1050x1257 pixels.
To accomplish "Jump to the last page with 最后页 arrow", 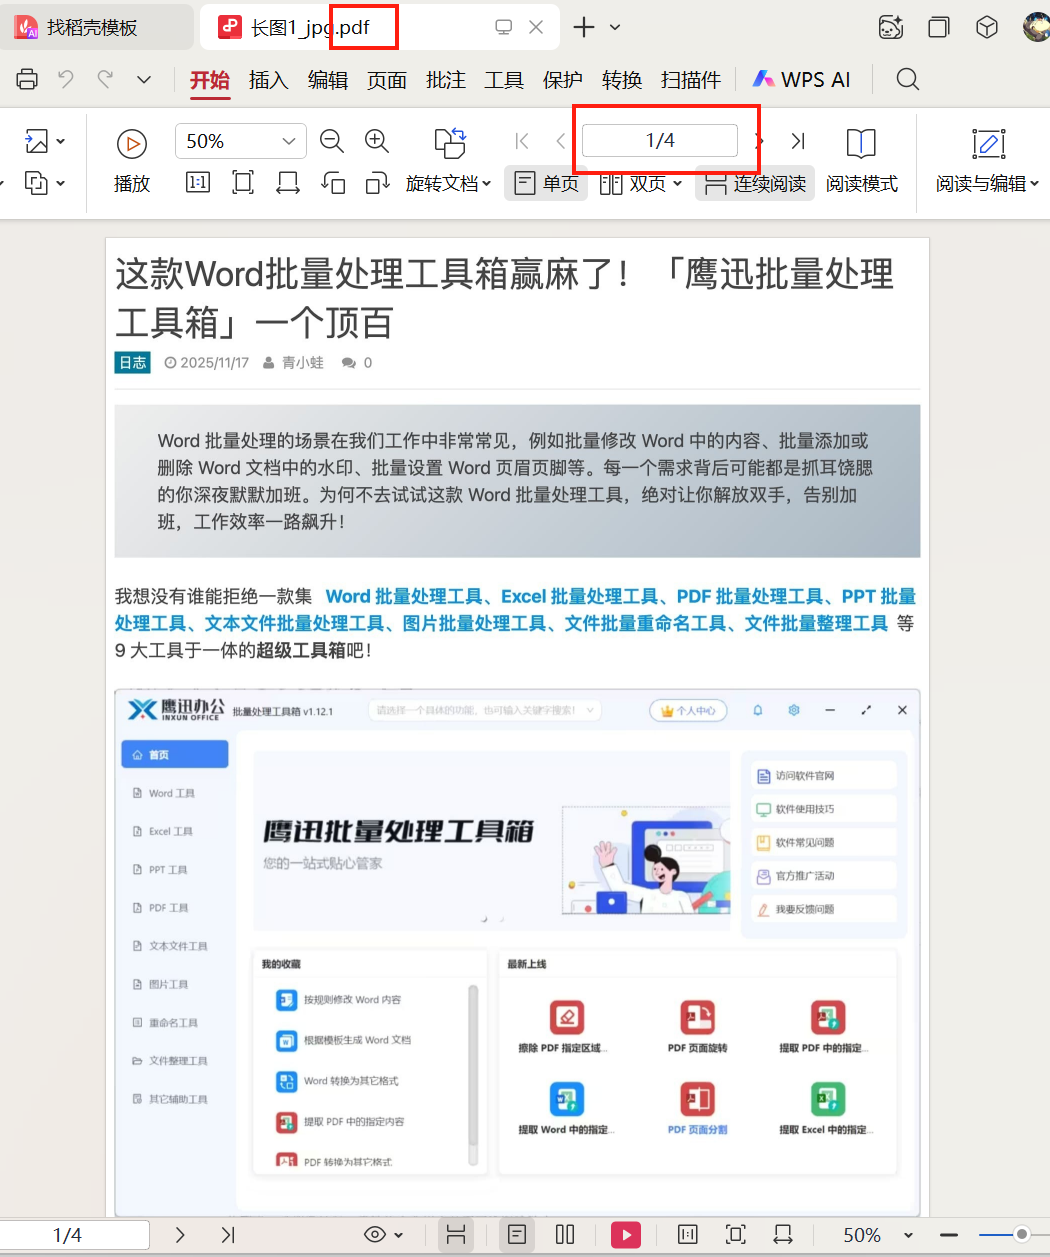I will (x=798, y=141).
